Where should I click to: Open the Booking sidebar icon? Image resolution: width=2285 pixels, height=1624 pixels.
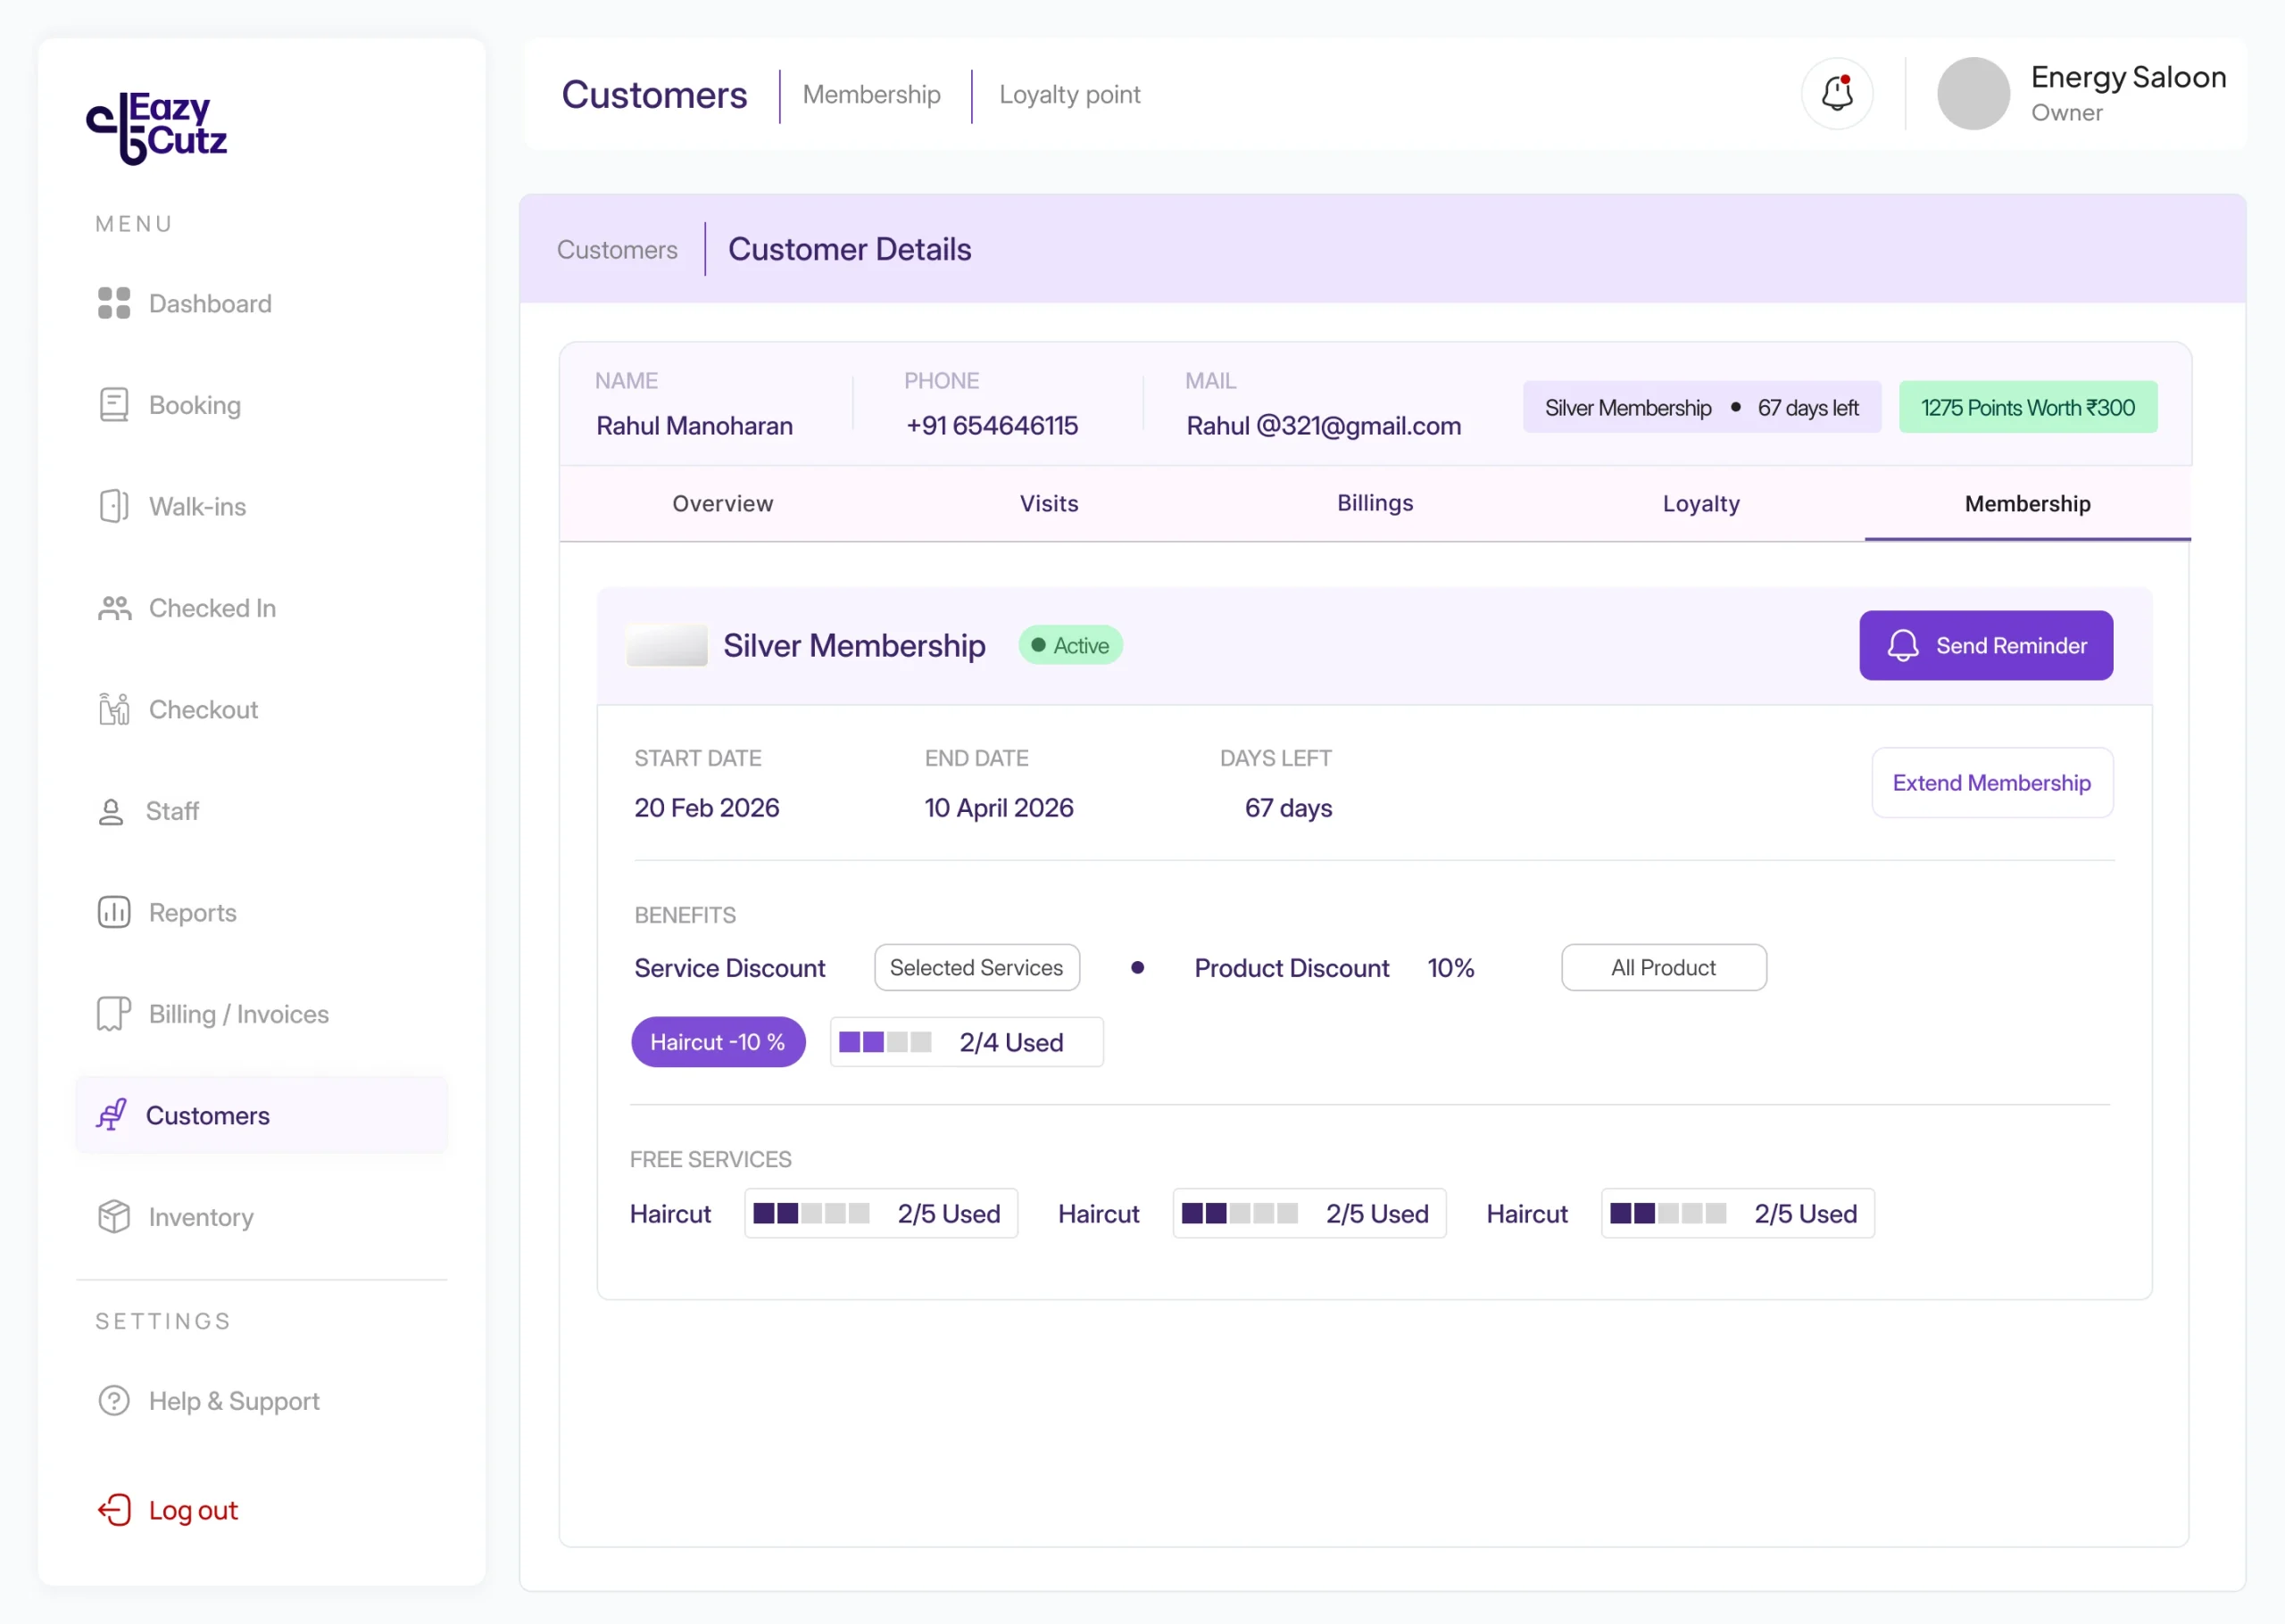point(114,405)
